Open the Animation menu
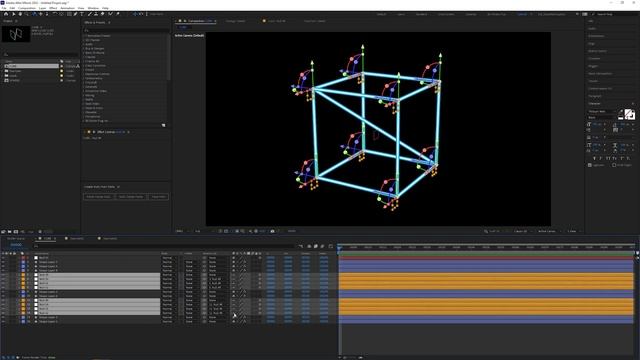640x360 pixels. 67,8
